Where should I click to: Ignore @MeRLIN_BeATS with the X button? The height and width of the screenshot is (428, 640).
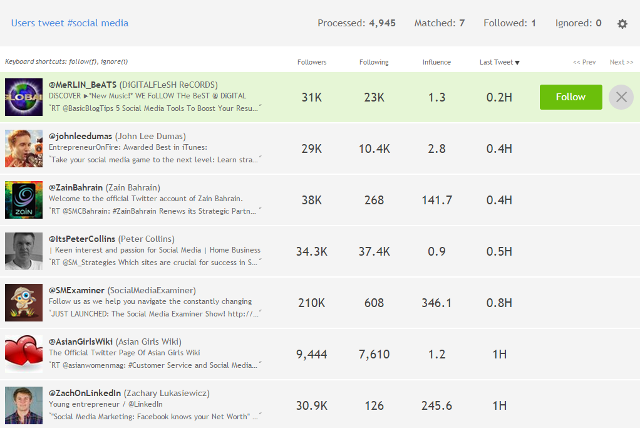621,97
